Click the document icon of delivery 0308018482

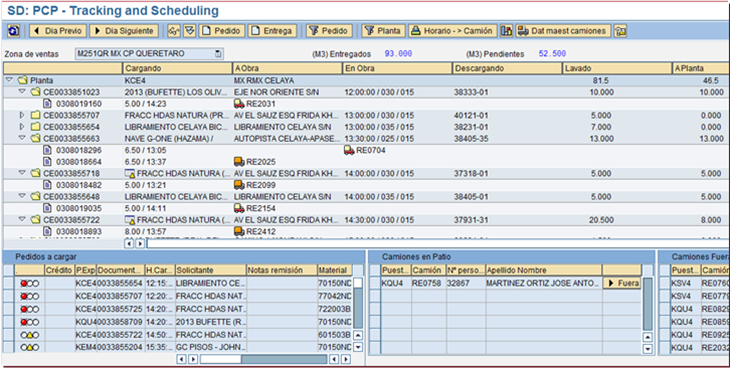[47, 185]
